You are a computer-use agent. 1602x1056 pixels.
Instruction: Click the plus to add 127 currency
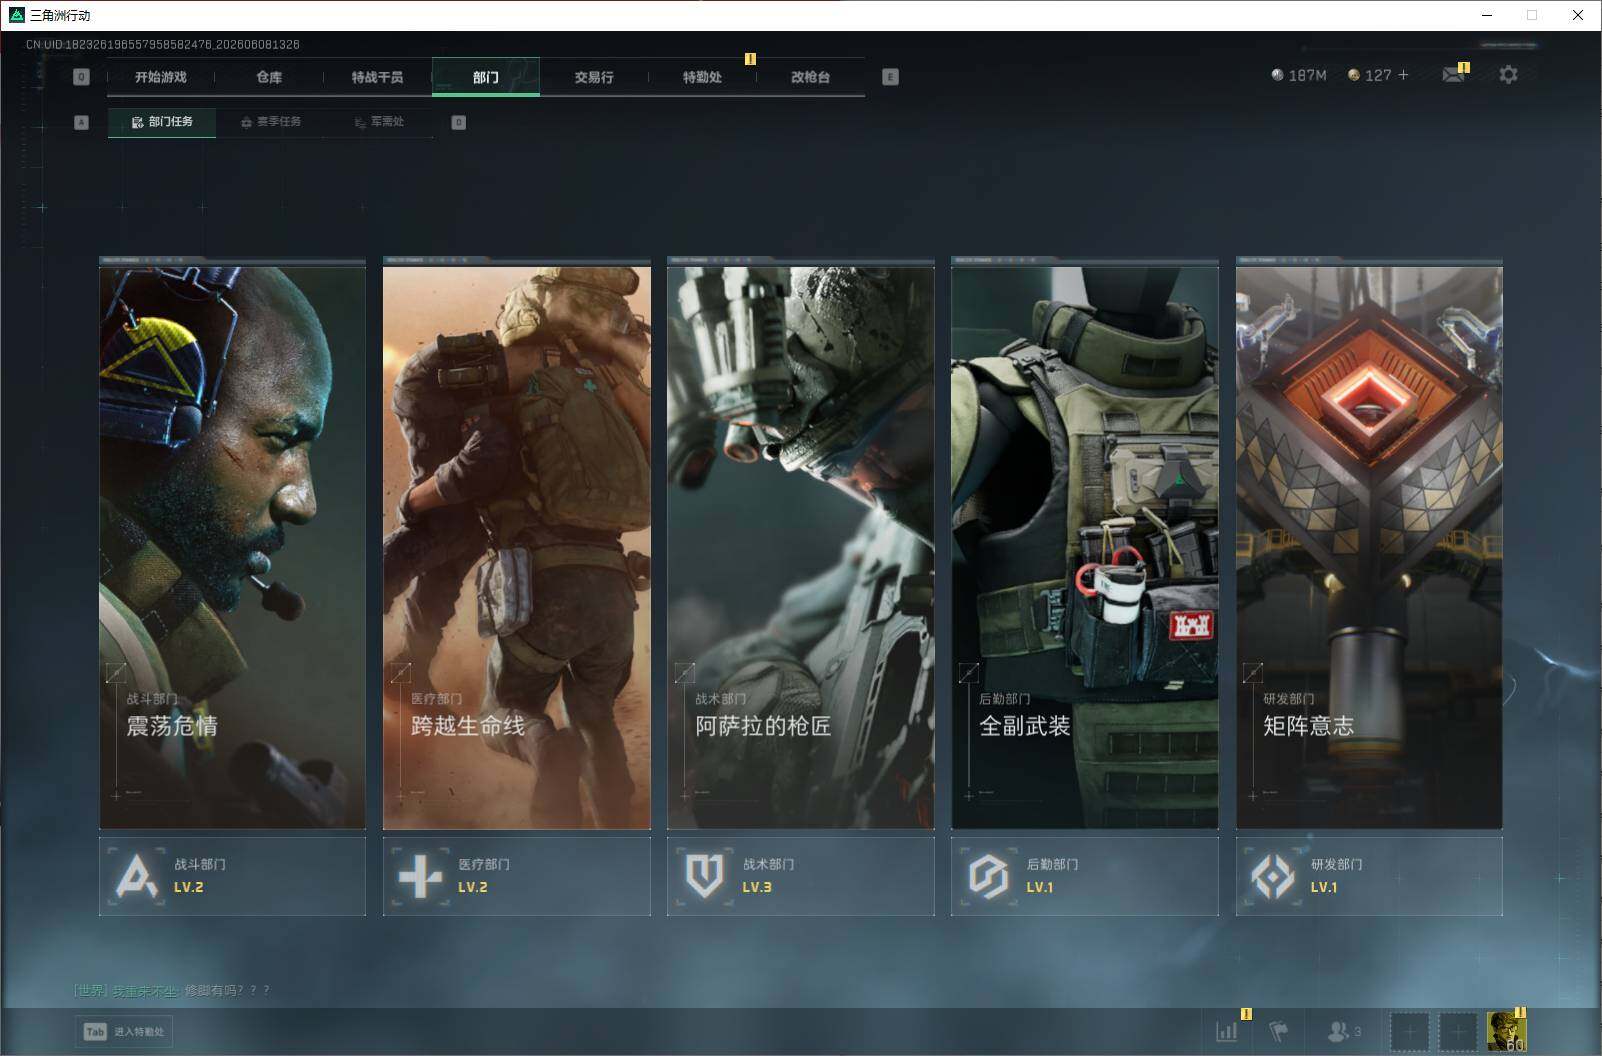click(1403, 75)
